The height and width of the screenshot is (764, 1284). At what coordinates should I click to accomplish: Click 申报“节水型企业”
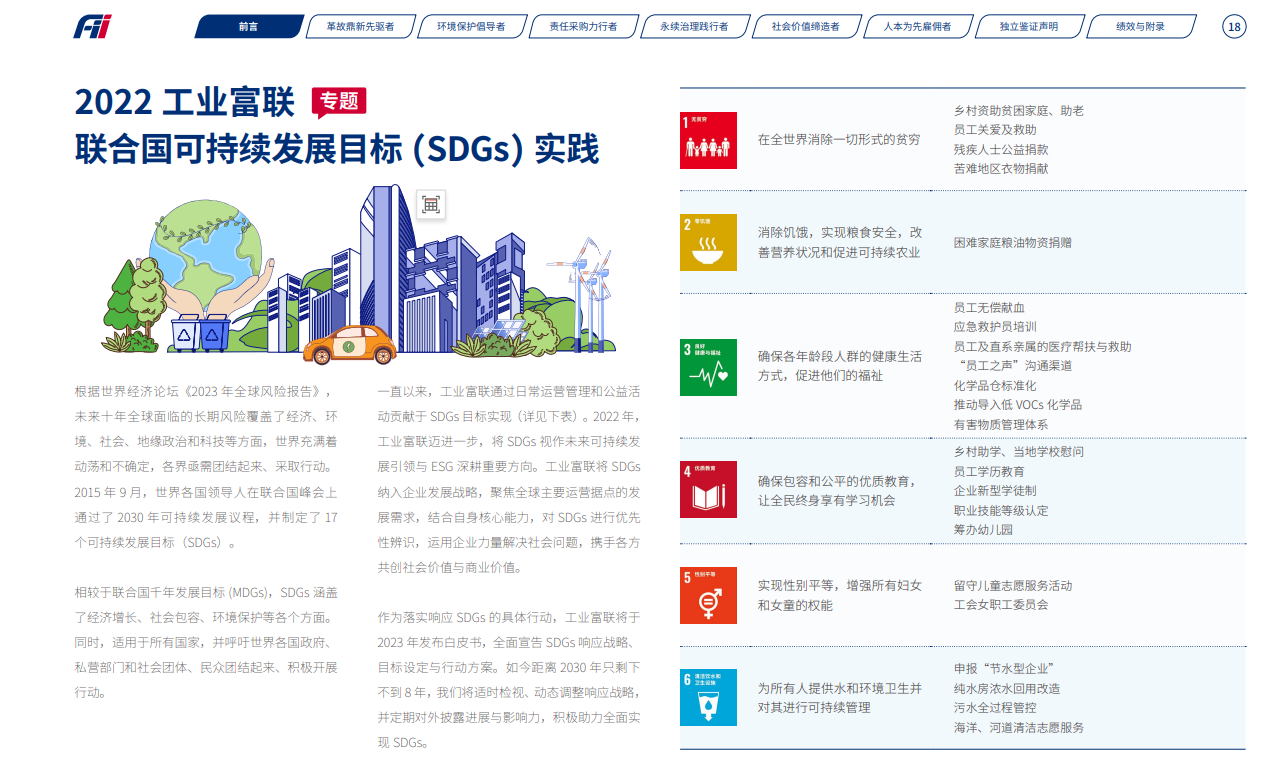[1004, 669]
